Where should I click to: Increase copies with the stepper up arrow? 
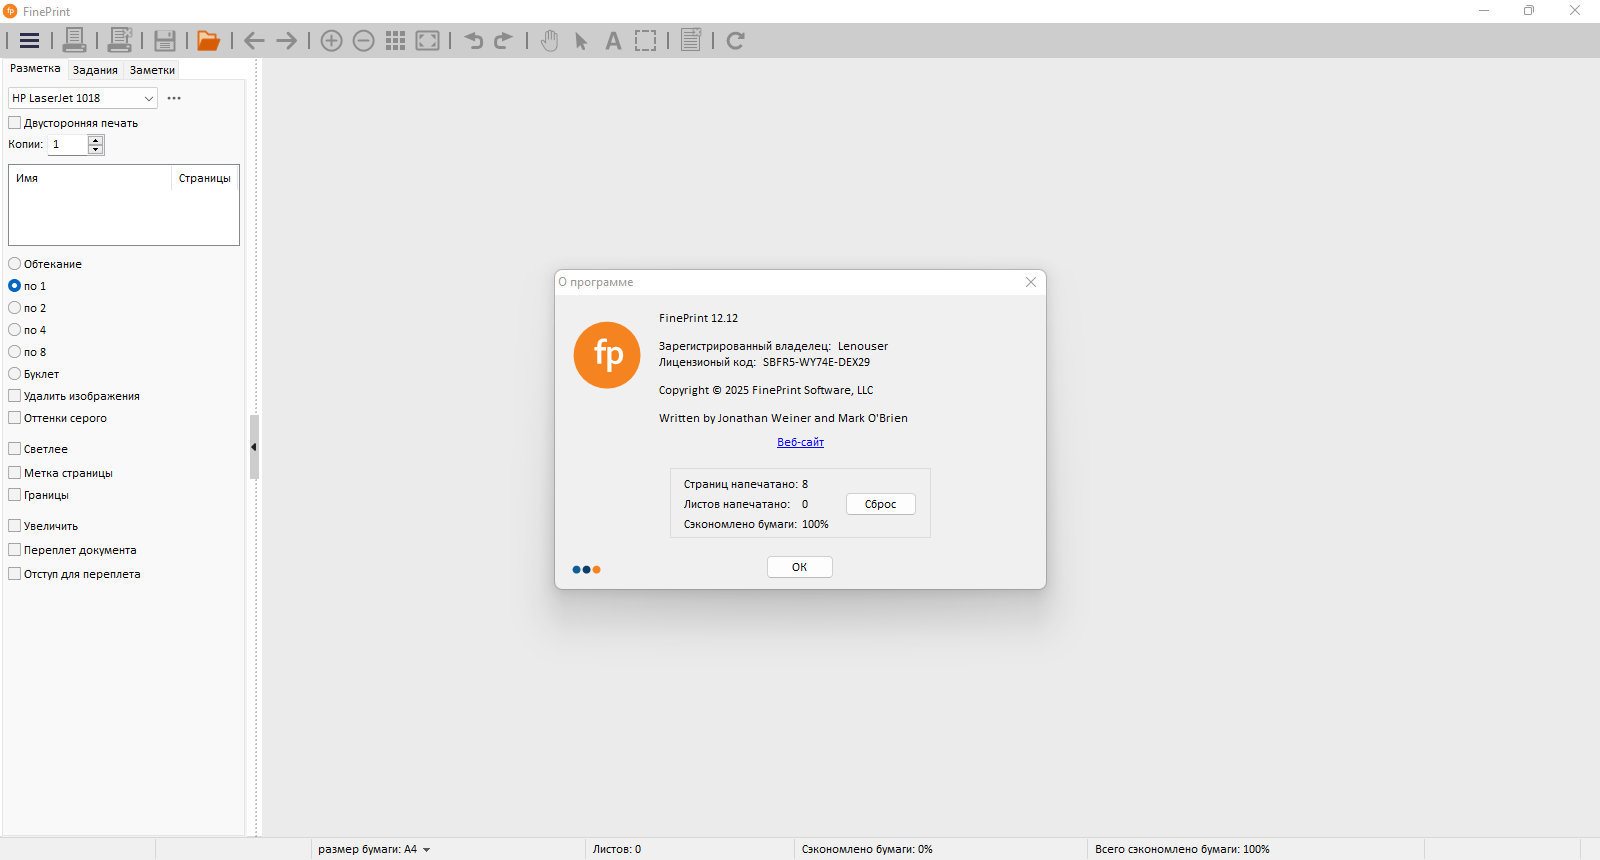(x=96, y=140)
